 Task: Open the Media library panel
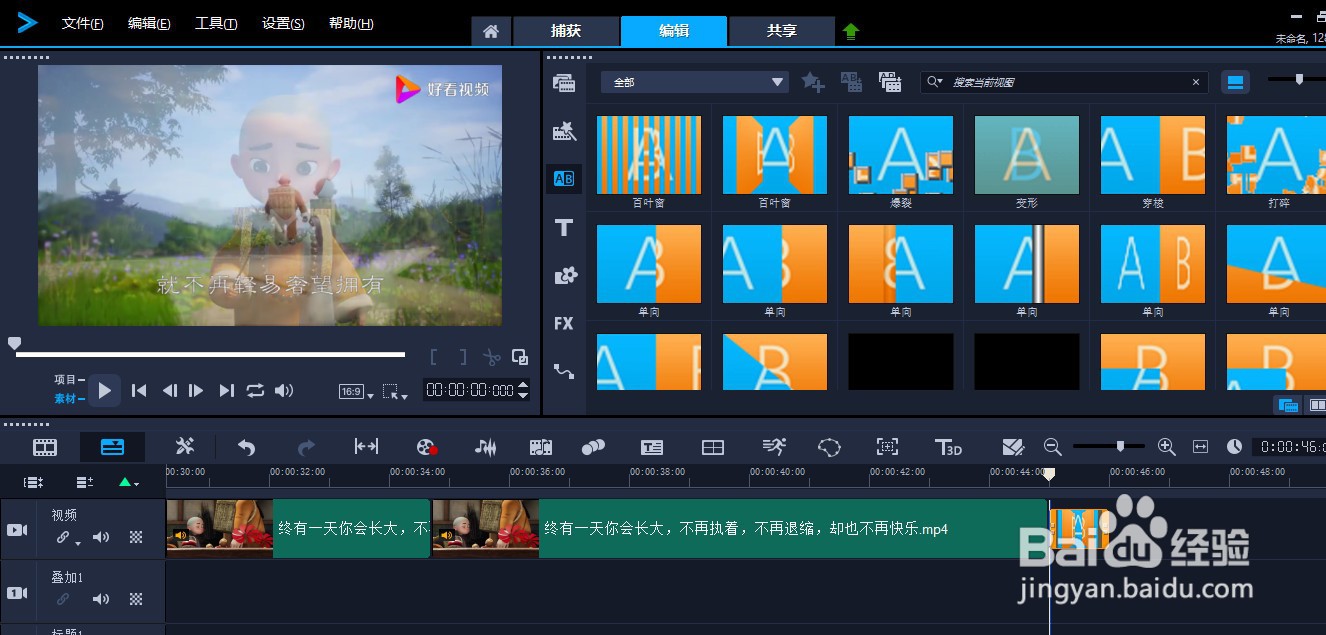pyautogui.click(x=564, y=83)
